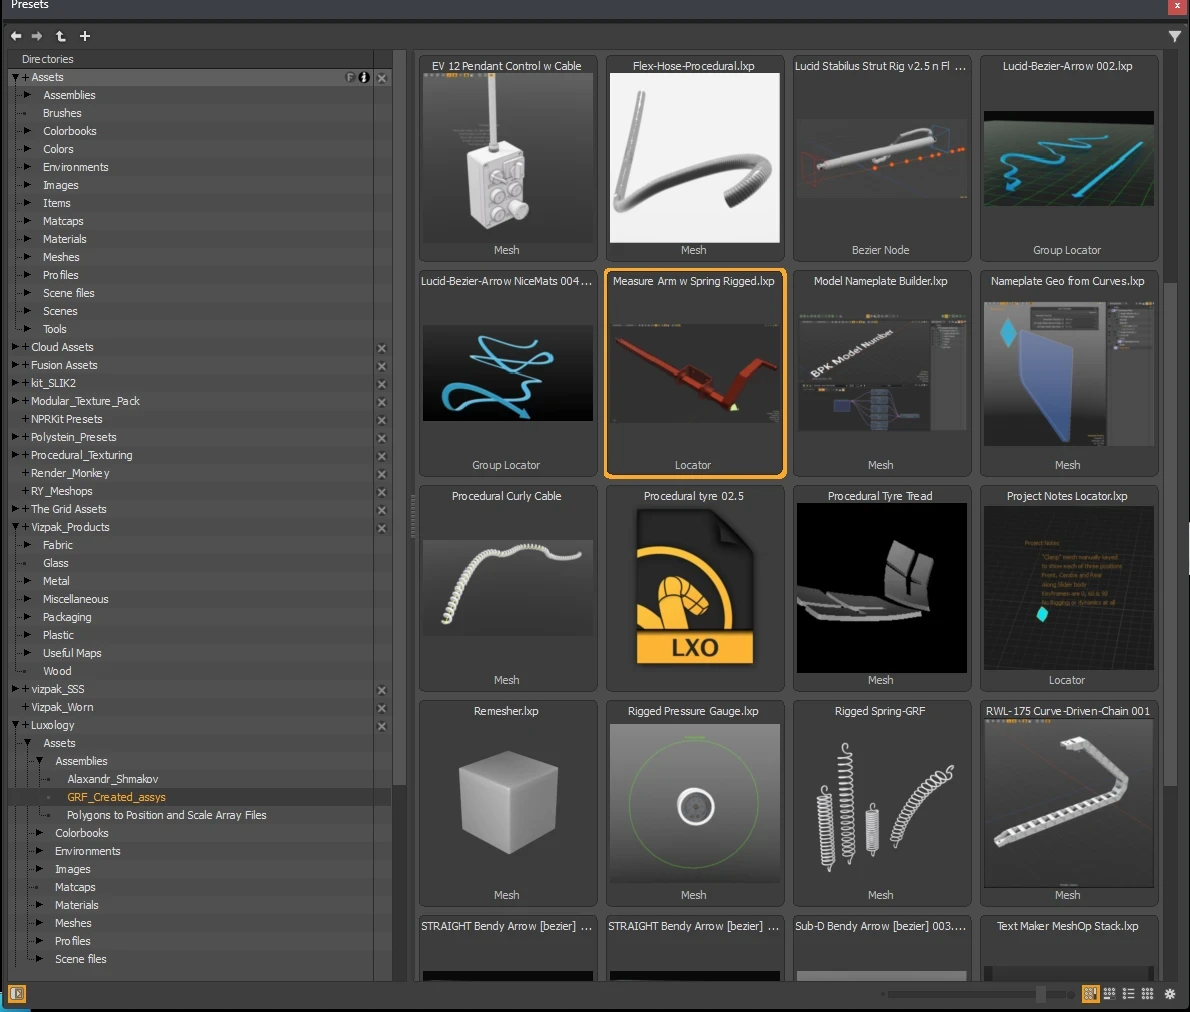Collapse the Vizpak_Products directory
Screen dimensions: 1190x1012
click(15, 527)
